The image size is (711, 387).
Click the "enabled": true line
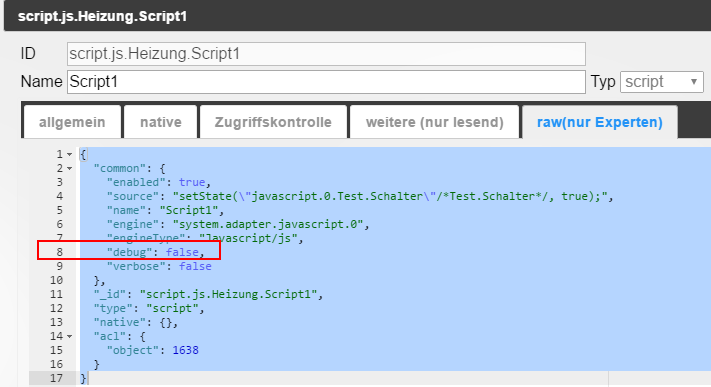point(159,182)
